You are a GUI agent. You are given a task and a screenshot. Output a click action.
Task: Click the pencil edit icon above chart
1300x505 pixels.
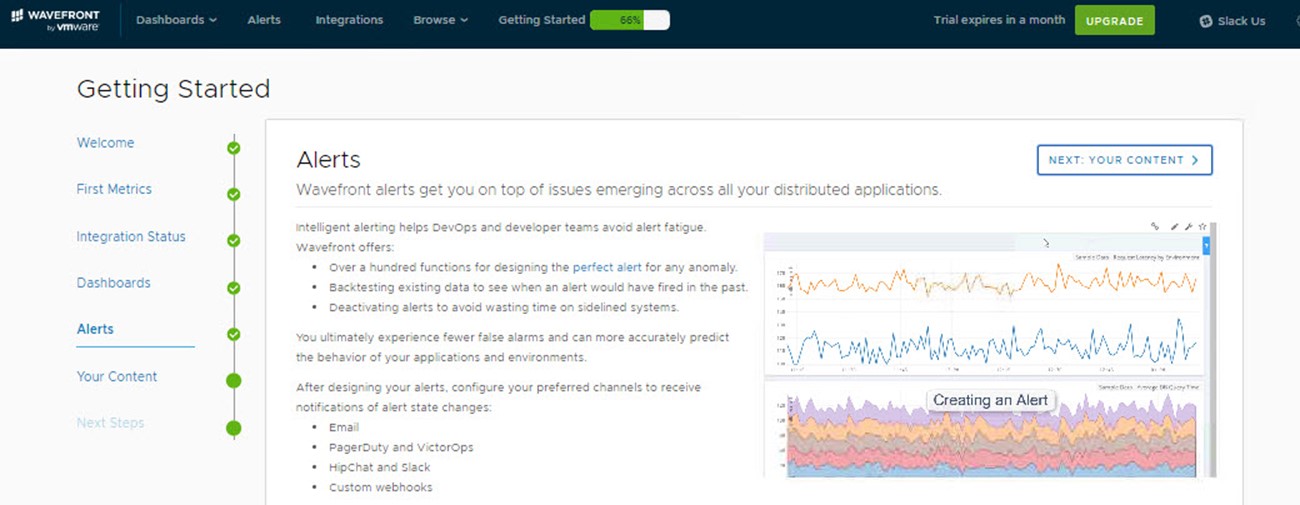coord(1175,227)
